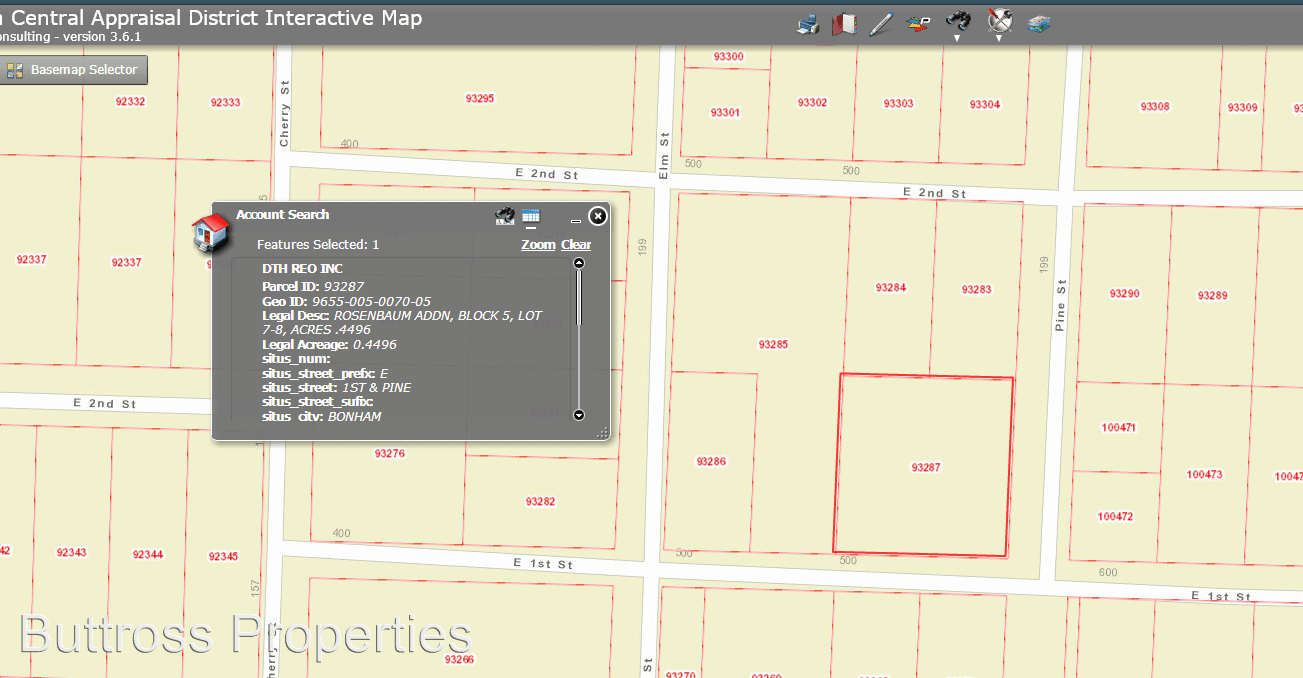Expand the wrench and screwdriver Tools menu
This screenshot has width=1303, height=678.
pyautogui.click(x=999, y=20)
